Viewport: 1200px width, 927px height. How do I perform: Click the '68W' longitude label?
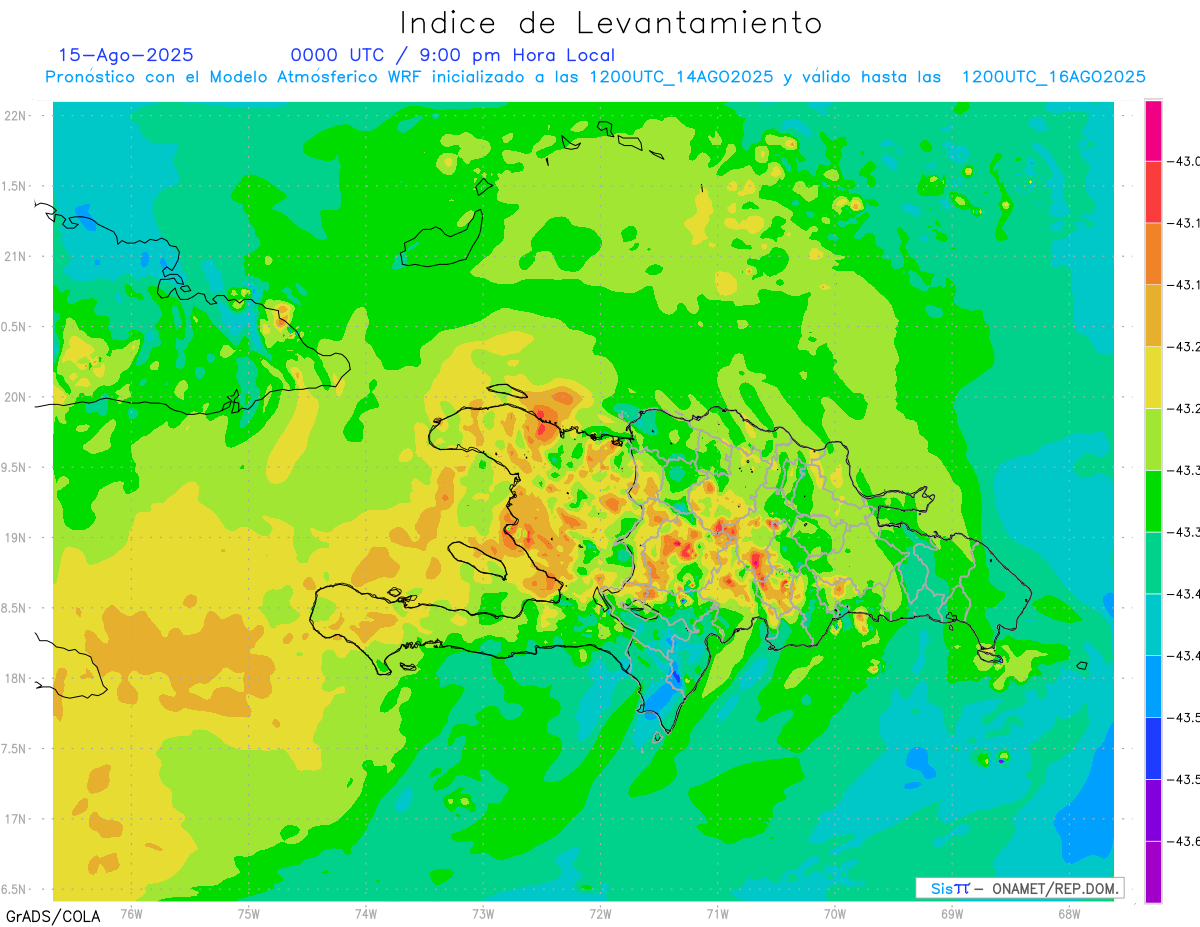tap(1069, 913)
